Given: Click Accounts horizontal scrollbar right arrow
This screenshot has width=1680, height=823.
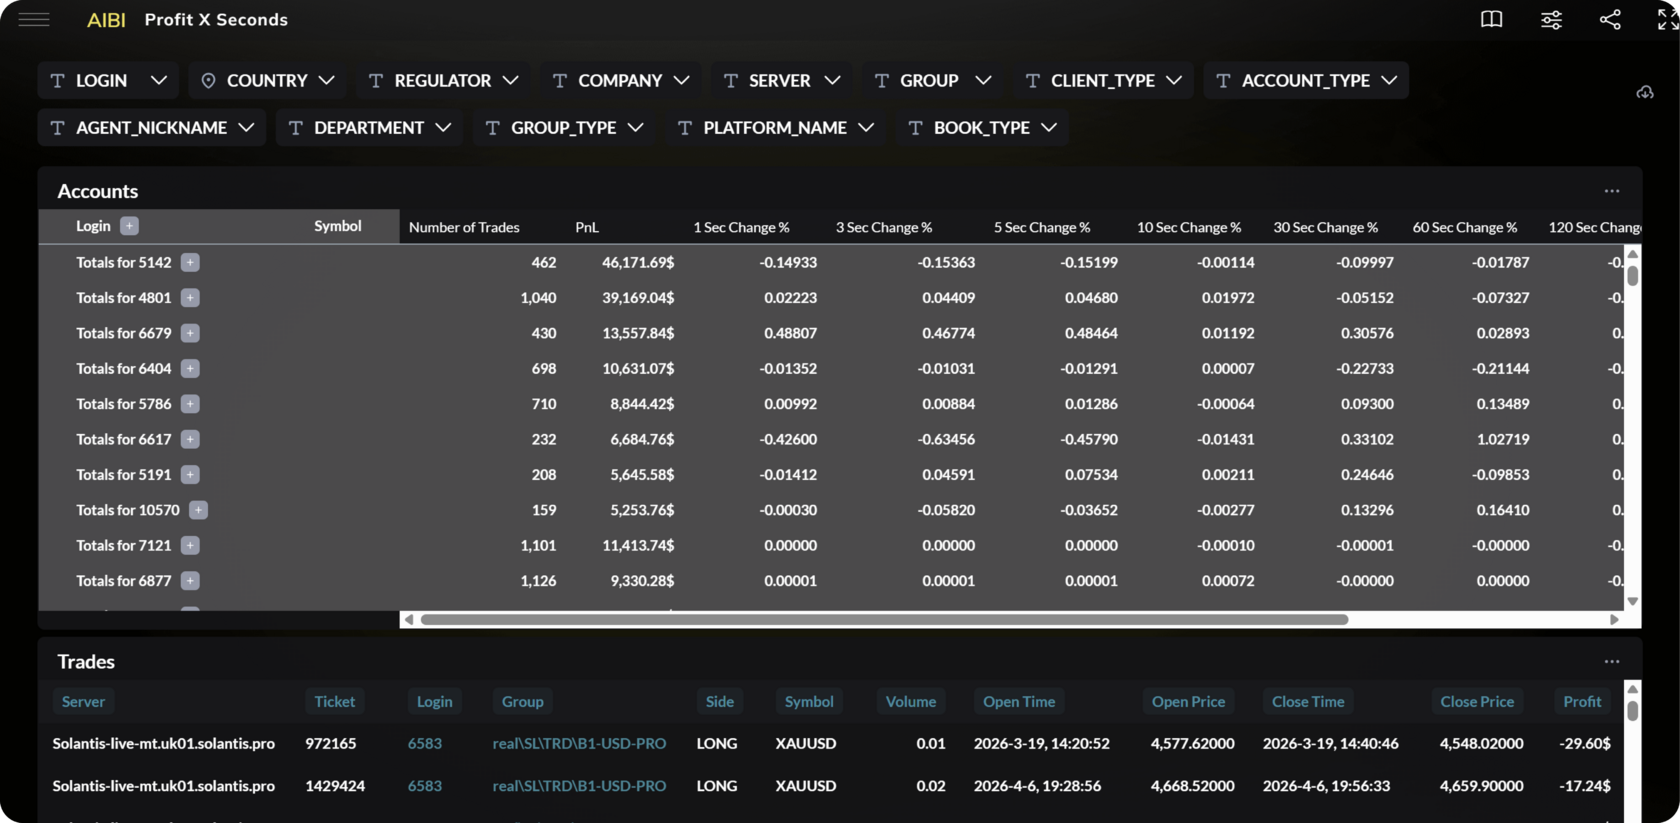Looking at the screenshot, I should pyautogui.click(x=1614, y=620).
